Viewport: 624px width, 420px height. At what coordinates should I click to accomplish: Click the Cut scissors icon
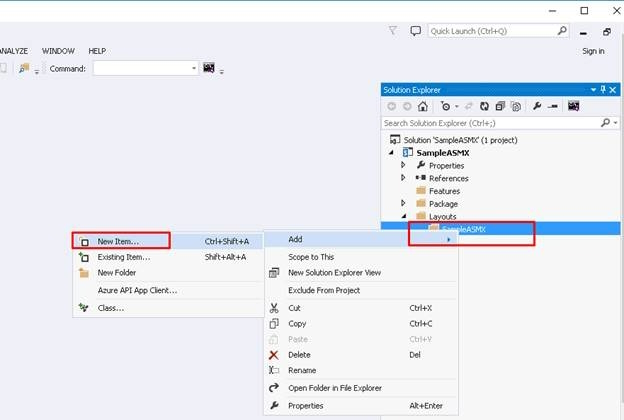point(274,308)
